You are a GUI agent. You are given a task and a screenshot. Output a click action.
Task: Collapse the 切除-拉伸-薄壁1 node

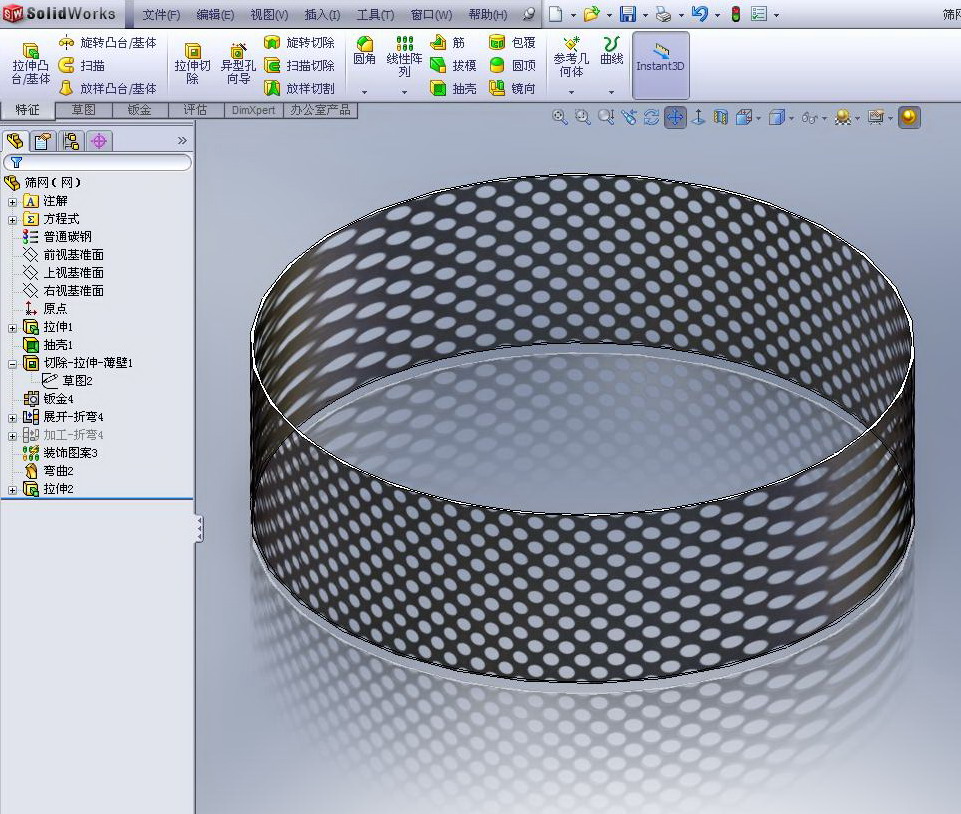point(12,364)
